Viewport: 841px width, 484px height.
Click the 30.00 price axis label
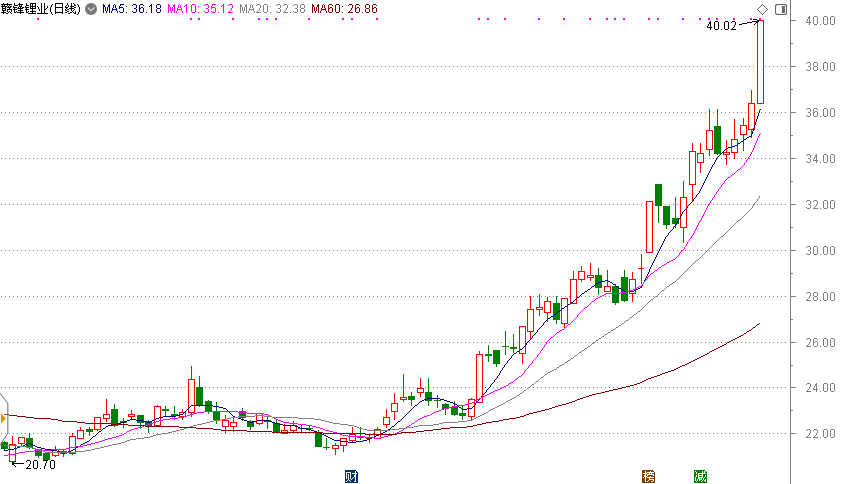(816, 251)
